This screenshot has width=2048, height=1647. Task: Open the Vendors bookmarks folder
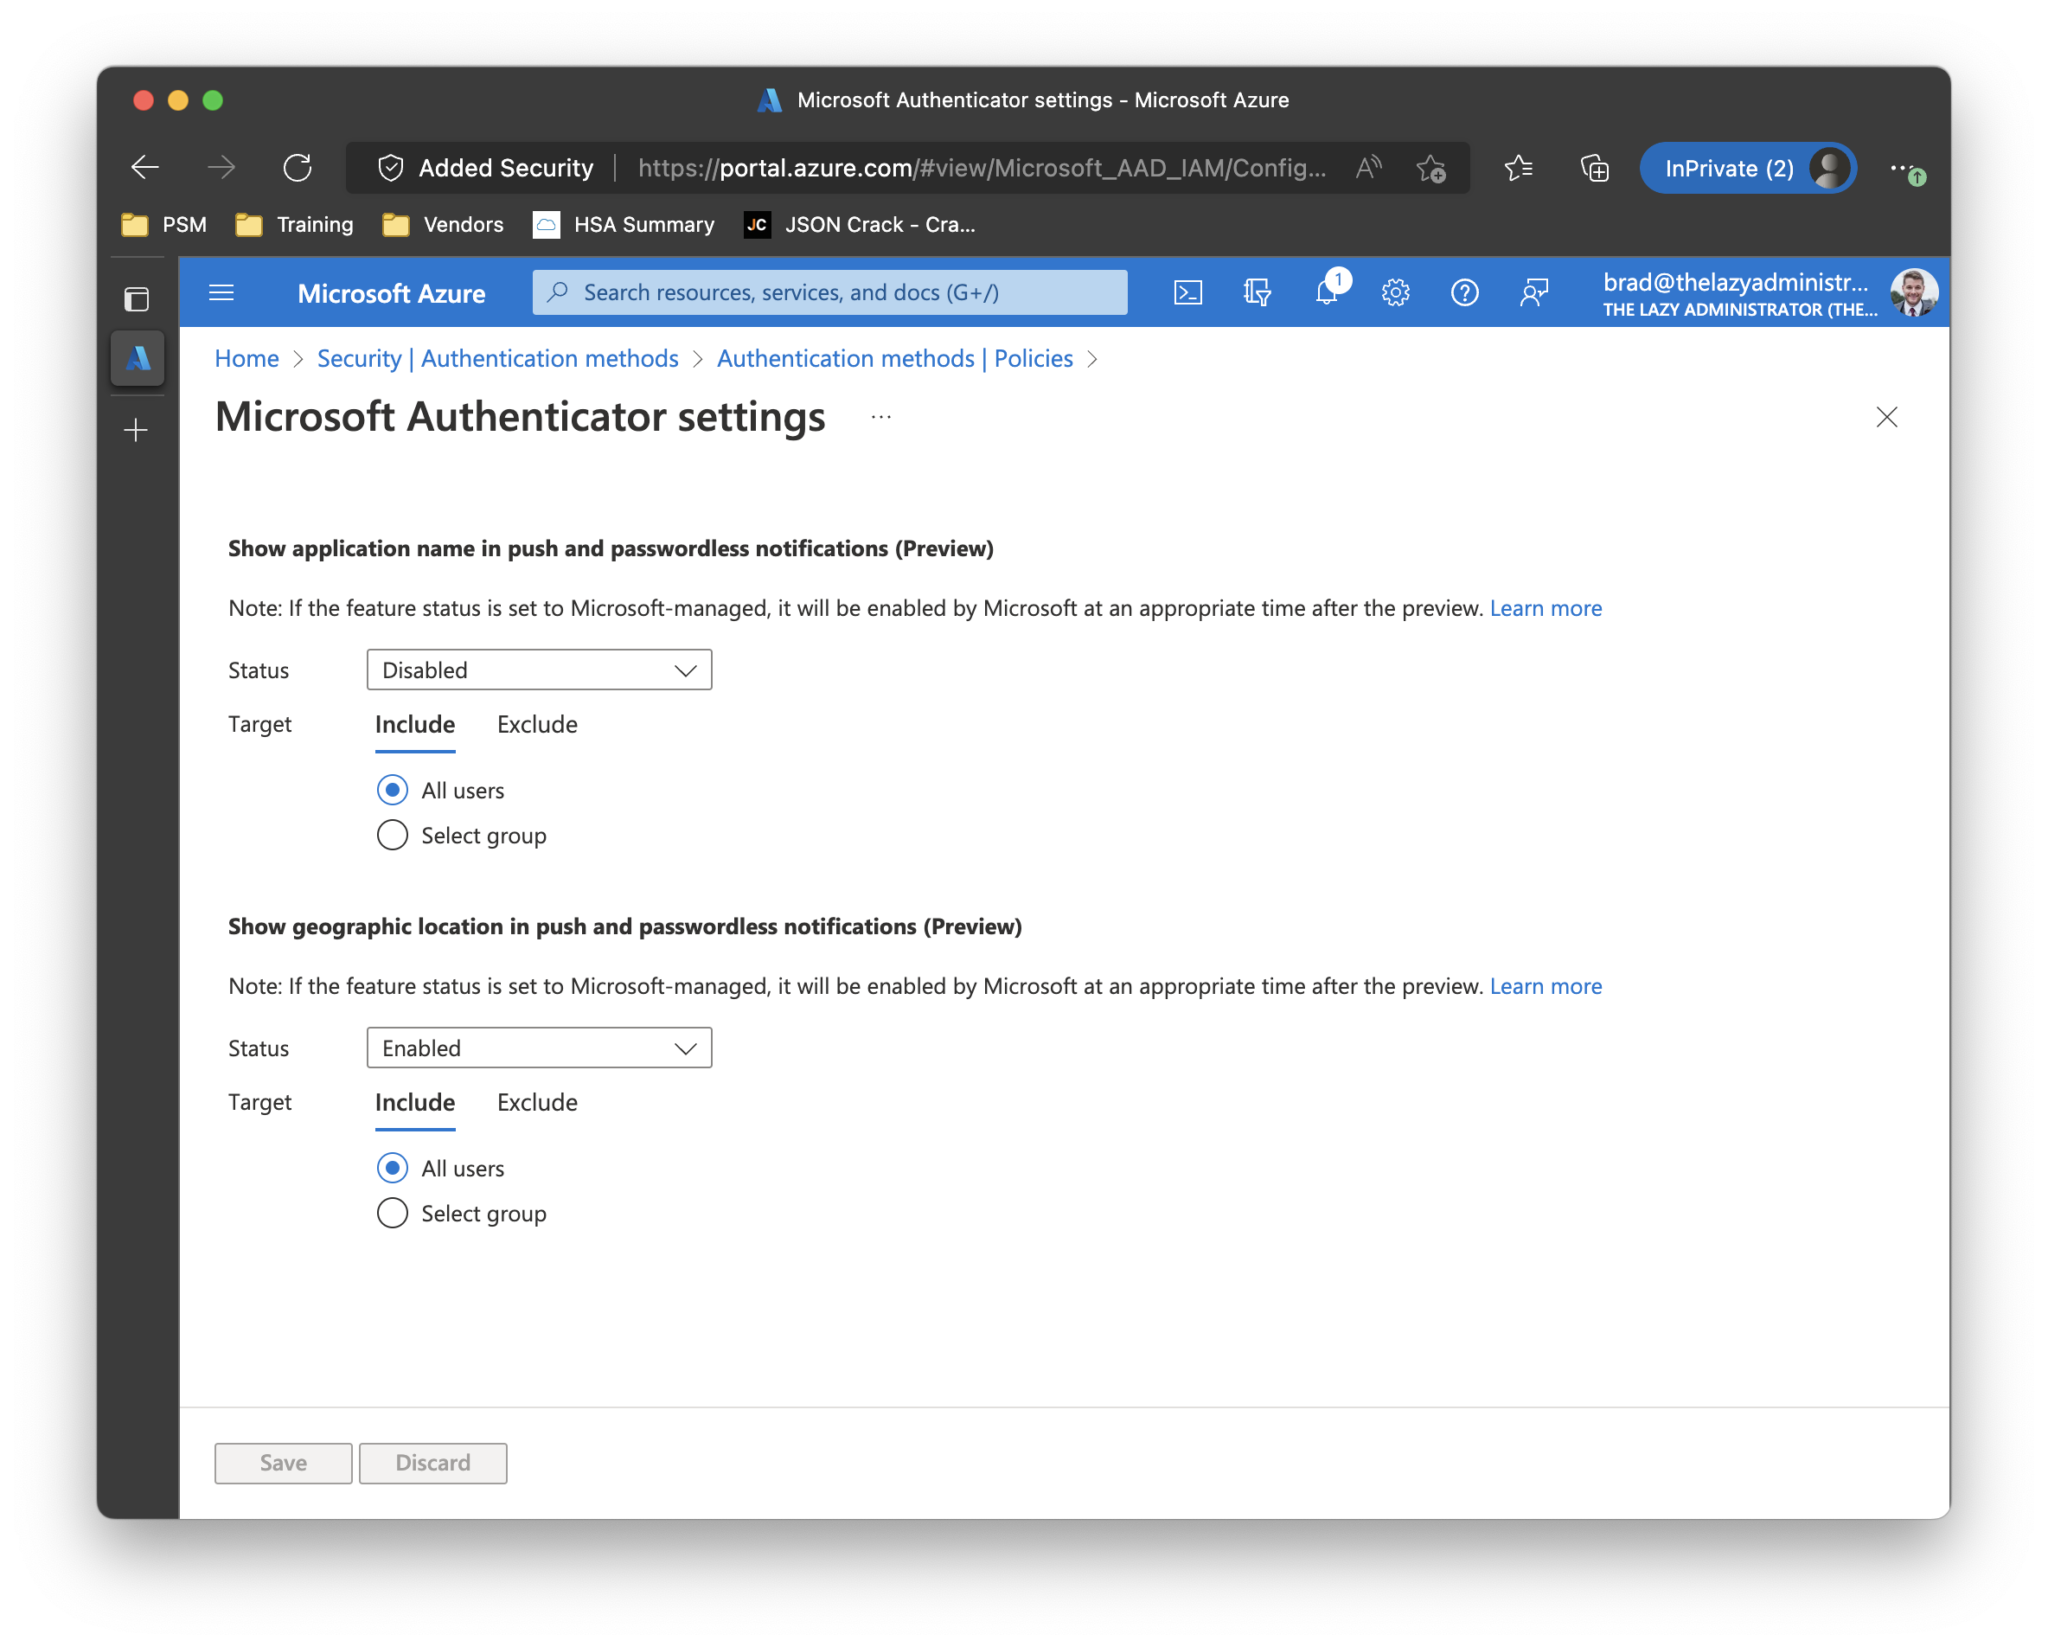(x=443, y=225)
